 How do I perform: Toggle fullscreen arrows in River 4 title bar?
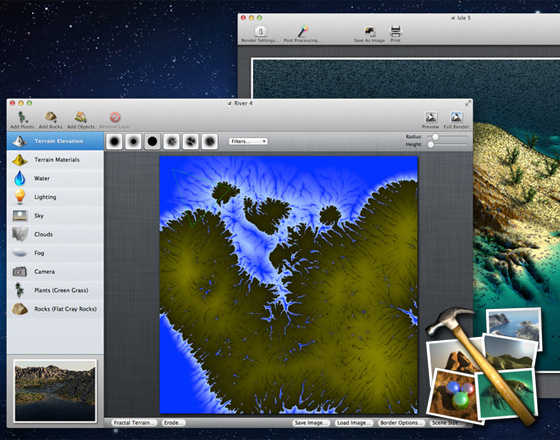tap(468, 103)
